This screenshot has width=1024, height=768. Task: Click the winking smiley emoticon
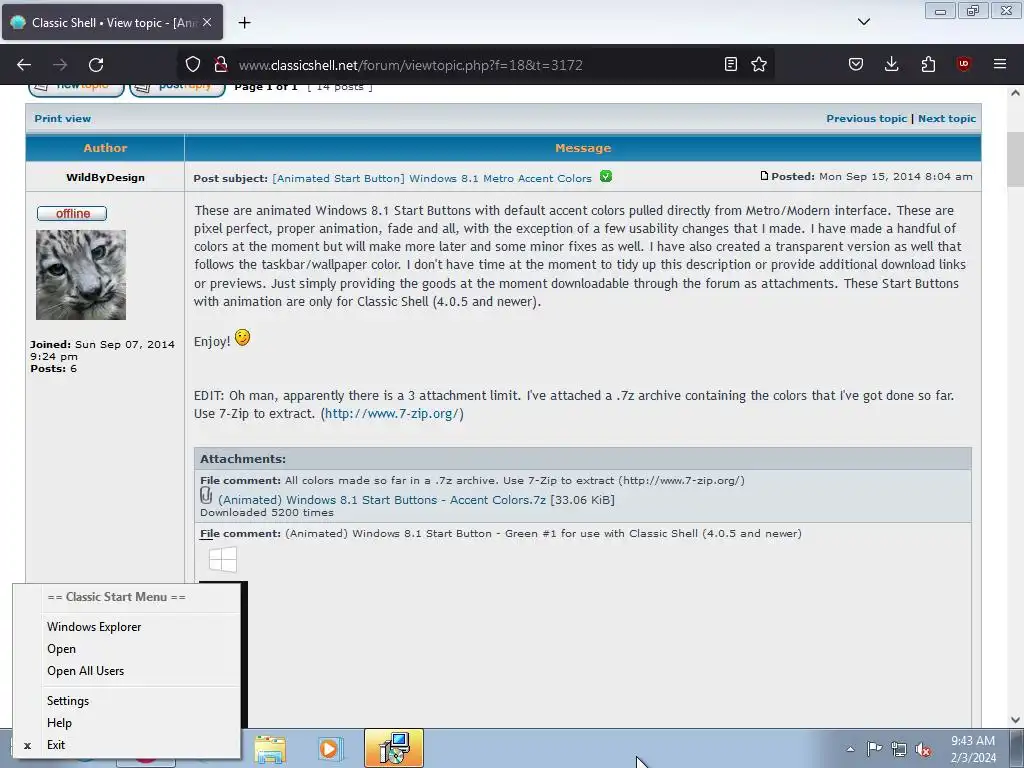point(242,338)
